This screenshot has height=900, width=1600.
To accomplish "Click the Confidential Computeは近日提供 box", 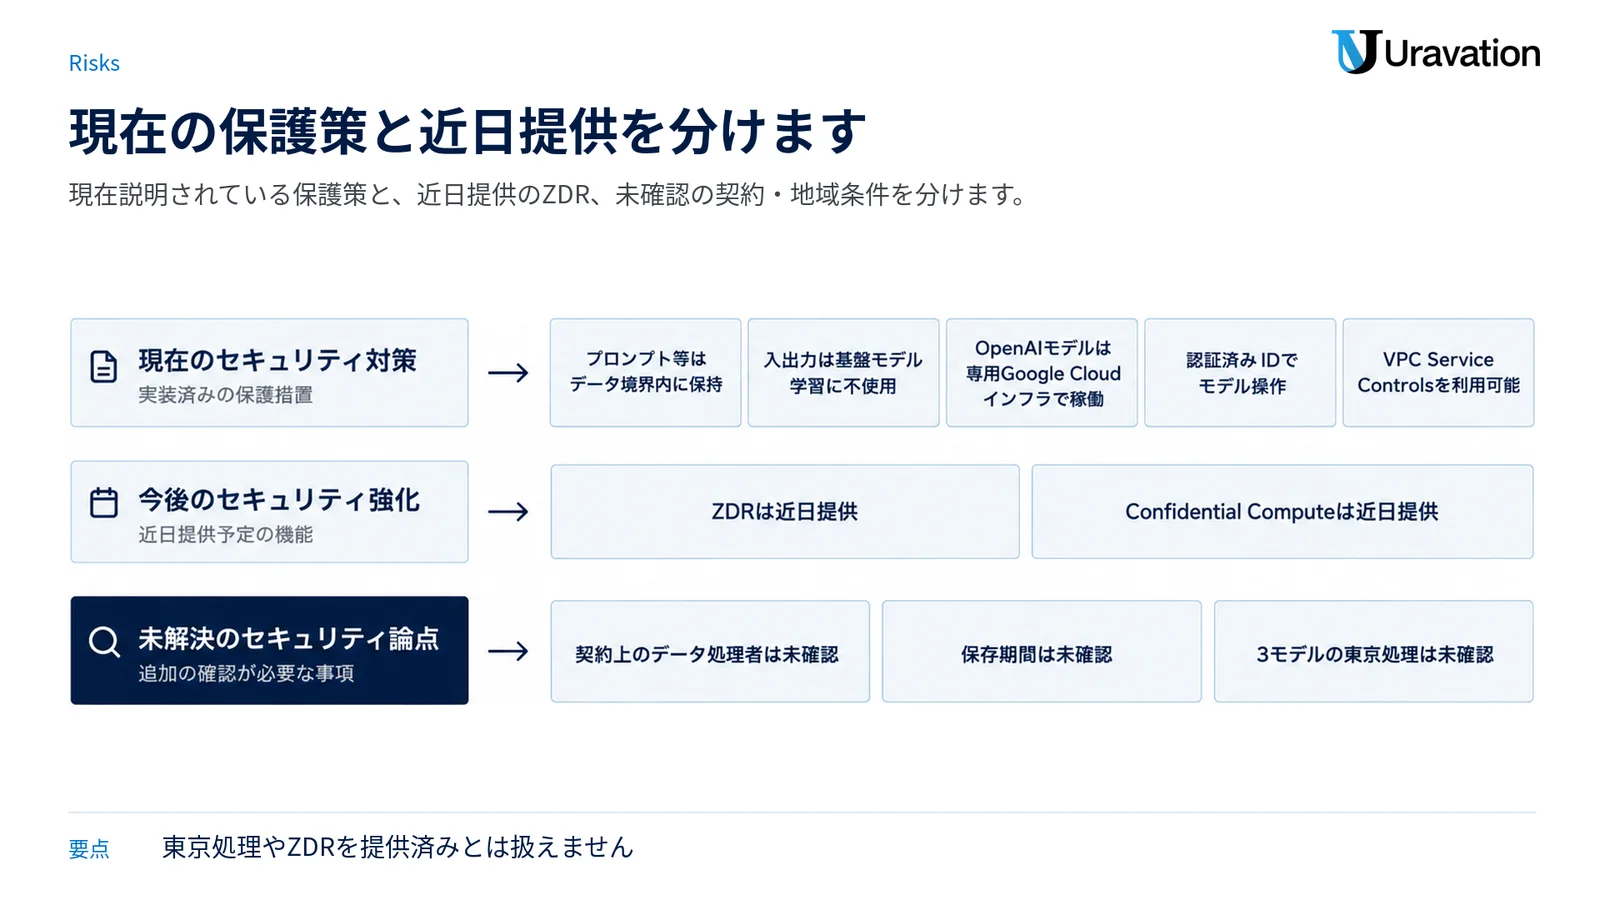I will pyautogui.click(x=1282, y=512).
